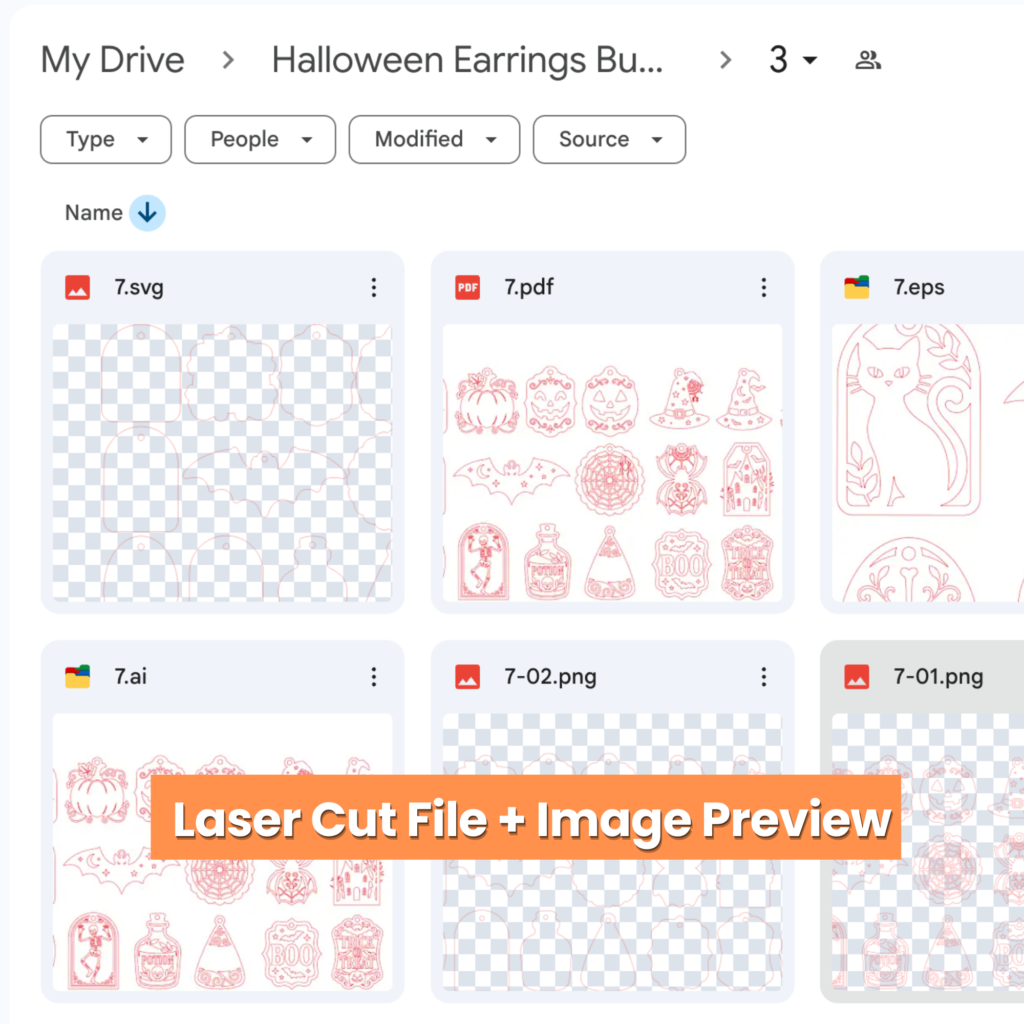Open the more options menu for 7-02.png

click(763, 677)
